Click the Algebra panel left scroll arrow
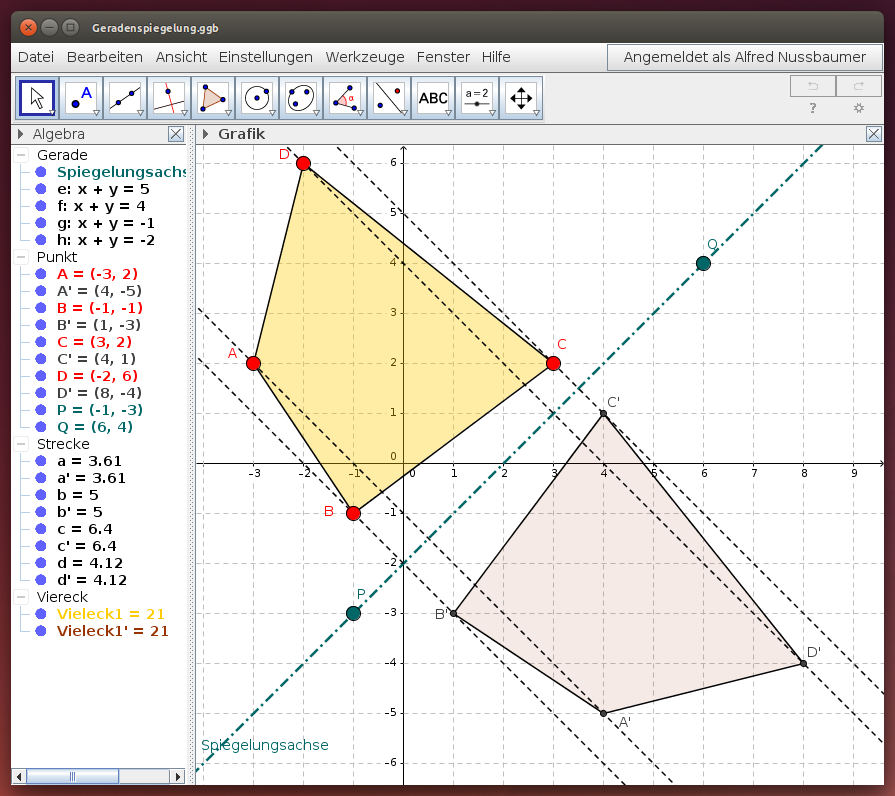The image size is (895, 796). click(x=19, y=777)
